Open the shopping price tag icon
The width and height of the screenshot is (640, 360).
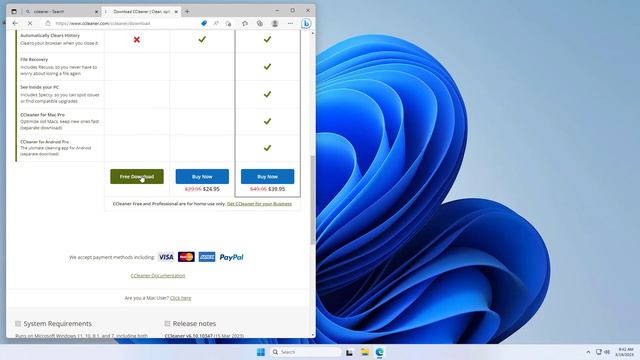[204, 23]
